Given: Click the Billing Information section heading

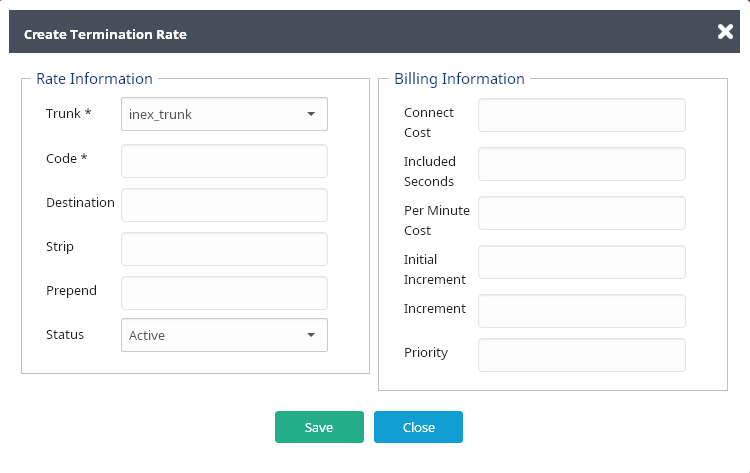Looking at the screenshot, I should [459, 78].
